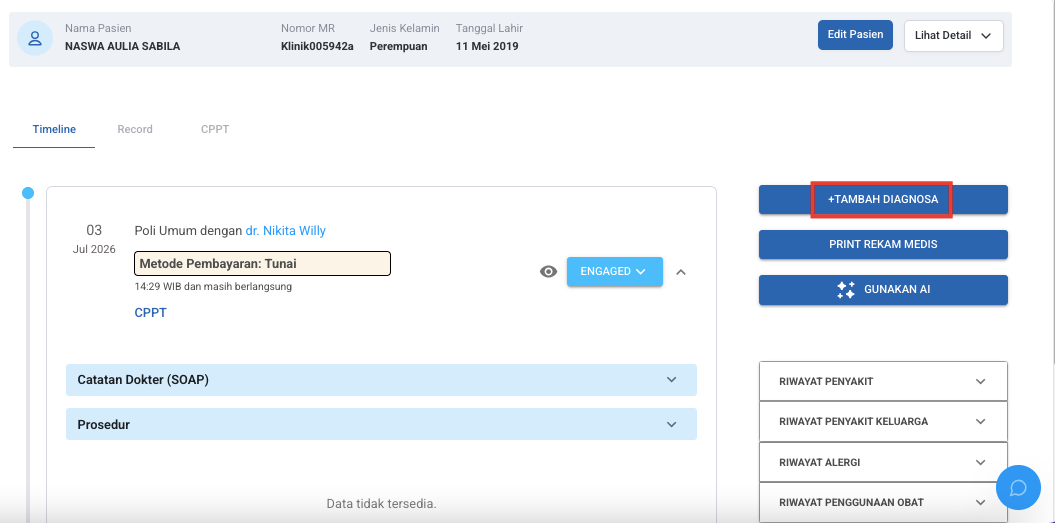
Task: Click MR number Klinik005942a
Action: pos(317,46)
